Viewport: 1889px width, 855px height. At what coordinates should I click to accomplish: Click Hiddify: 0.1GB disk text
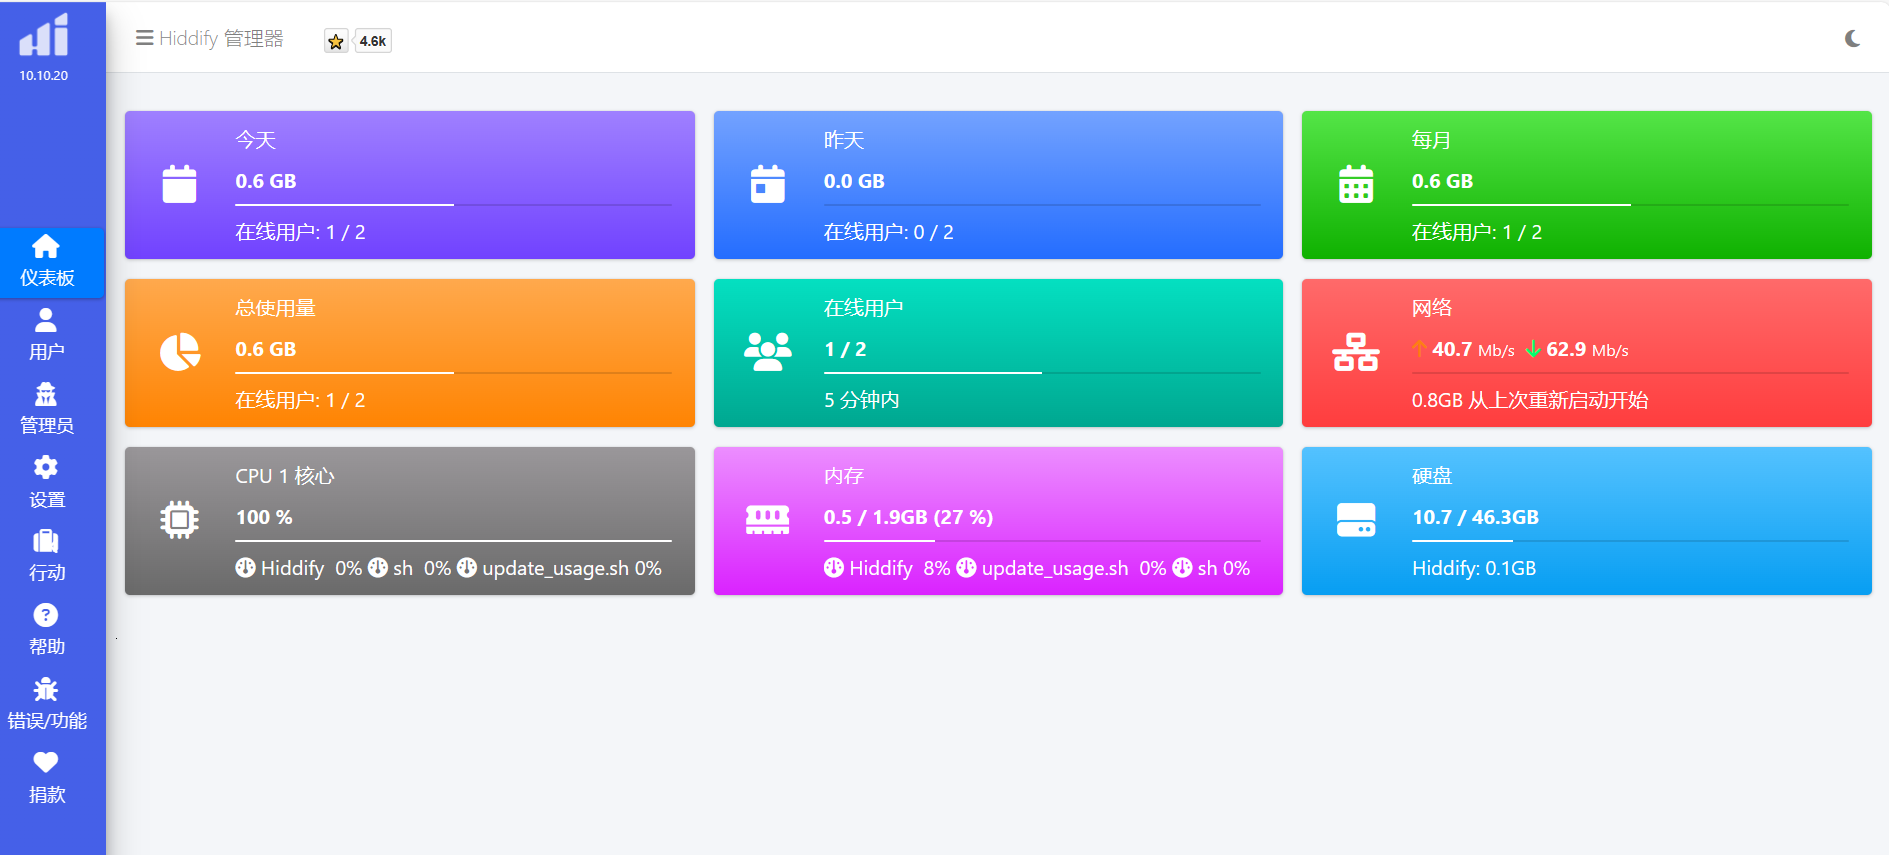pos(1474,568)
